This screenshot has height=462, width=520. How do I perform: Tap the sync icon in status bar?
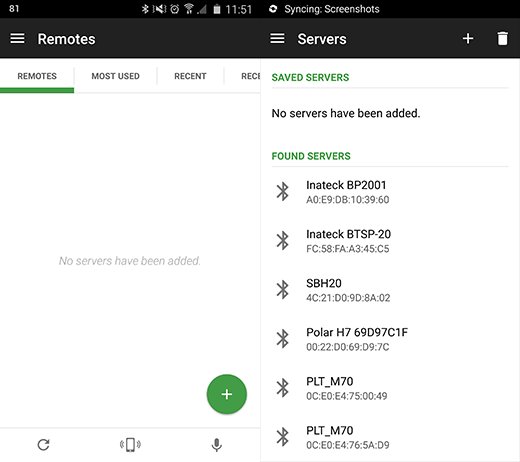point(273,9)
